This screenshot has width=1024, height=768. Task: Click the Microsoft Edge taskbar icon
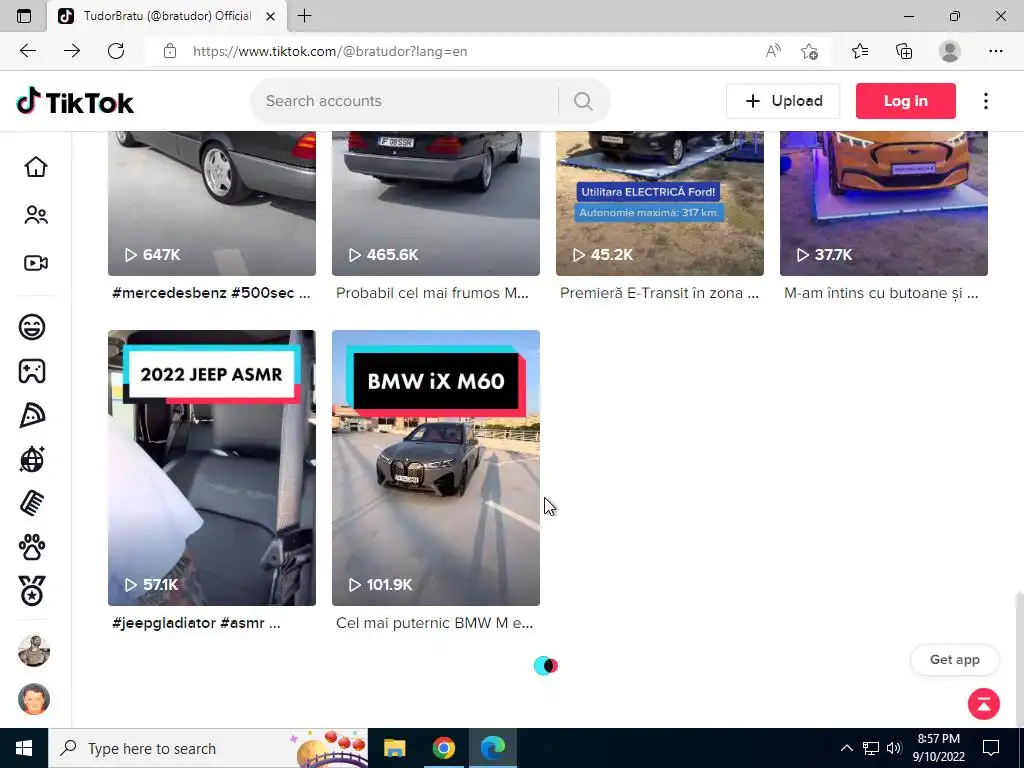click(x=492, y=748)
